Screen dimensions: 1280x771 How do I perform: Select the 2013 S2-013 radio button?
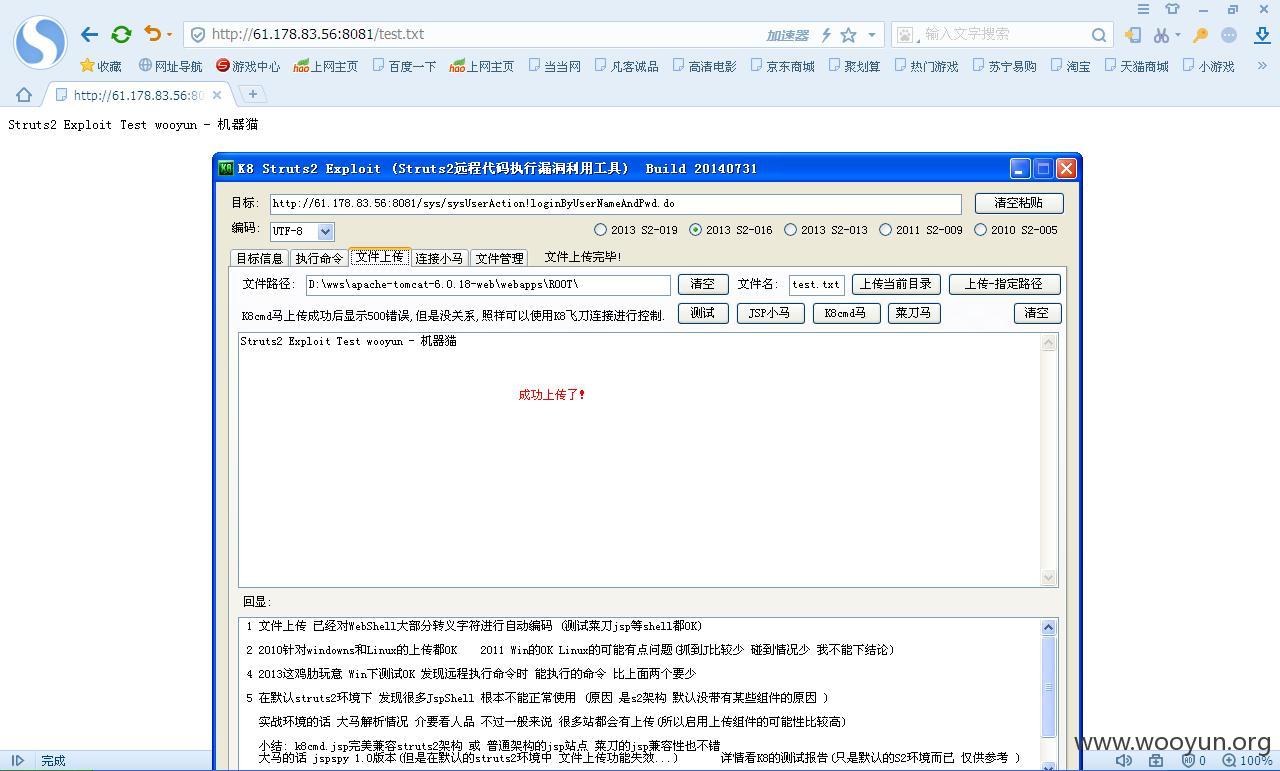(790, 230)
